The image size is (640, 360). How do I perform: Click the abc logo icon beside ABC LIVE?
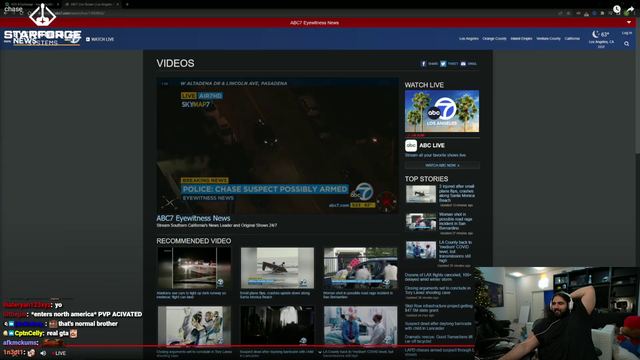411,146
